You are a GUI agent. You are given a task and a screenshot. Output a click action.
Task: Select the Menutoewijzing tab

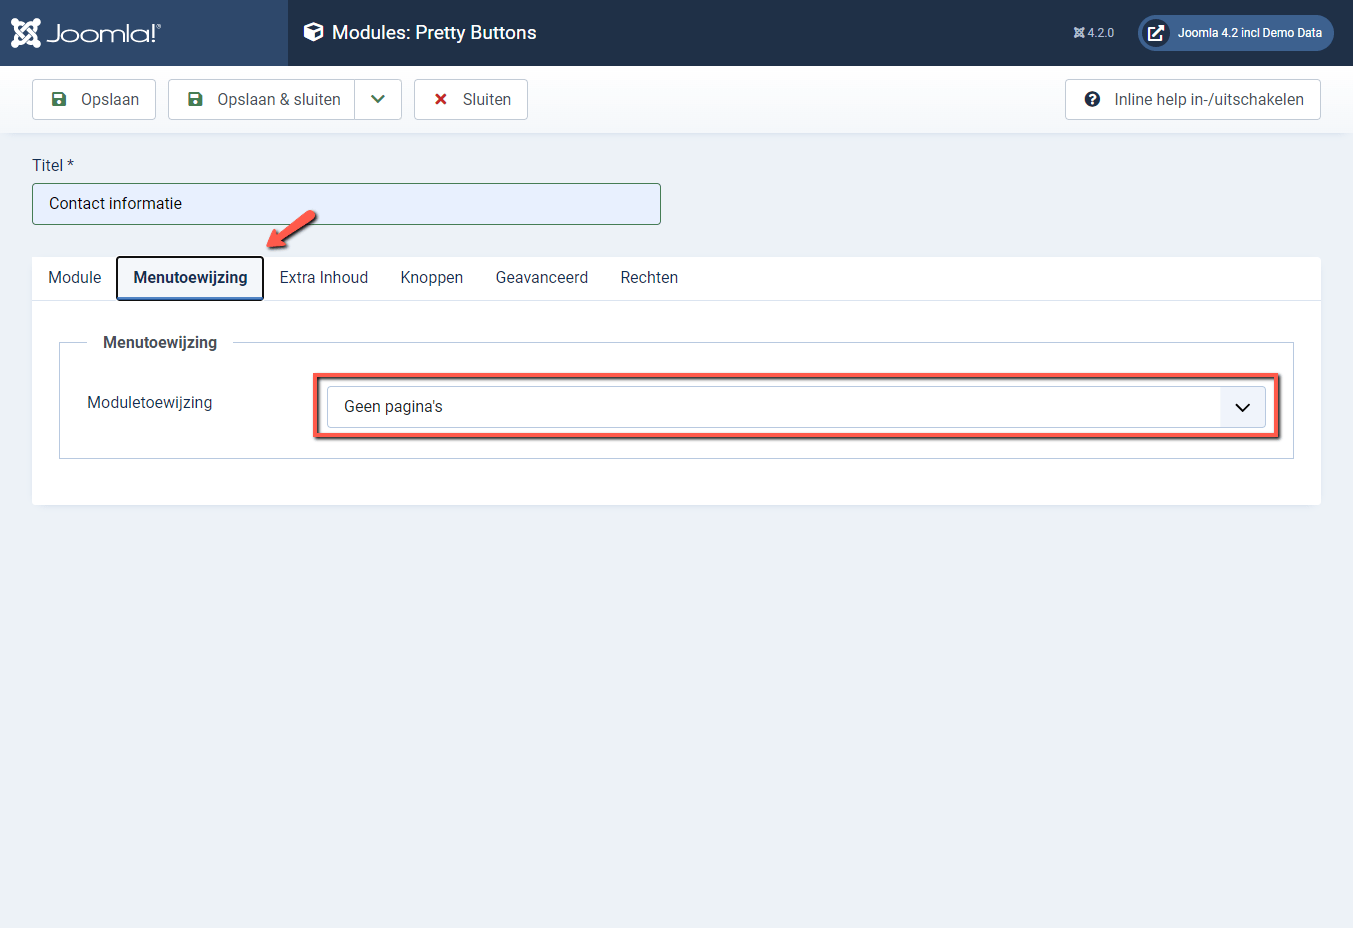click(x=189, y=277)
